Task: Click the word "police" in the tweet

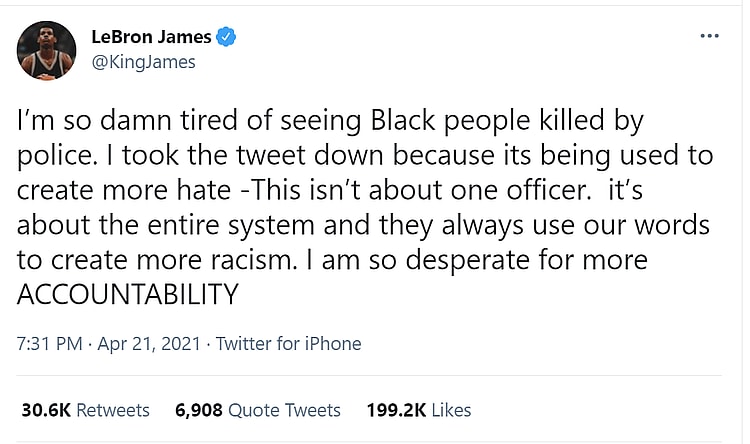Action: tap(52, 157)
